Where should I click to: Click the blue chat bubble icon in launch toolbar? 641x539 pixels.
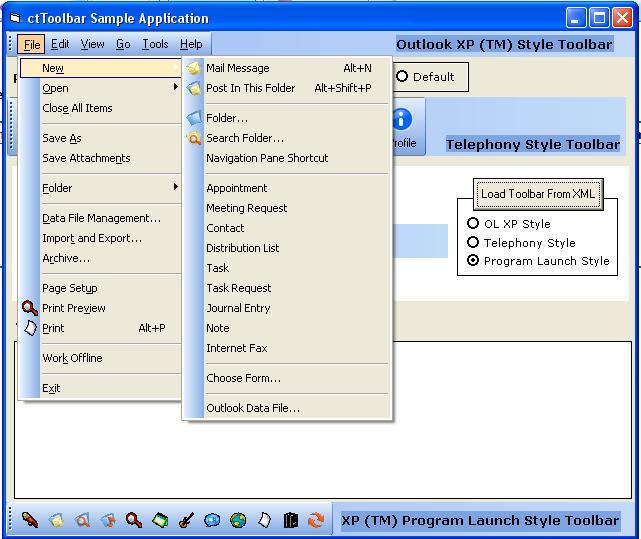212,520
